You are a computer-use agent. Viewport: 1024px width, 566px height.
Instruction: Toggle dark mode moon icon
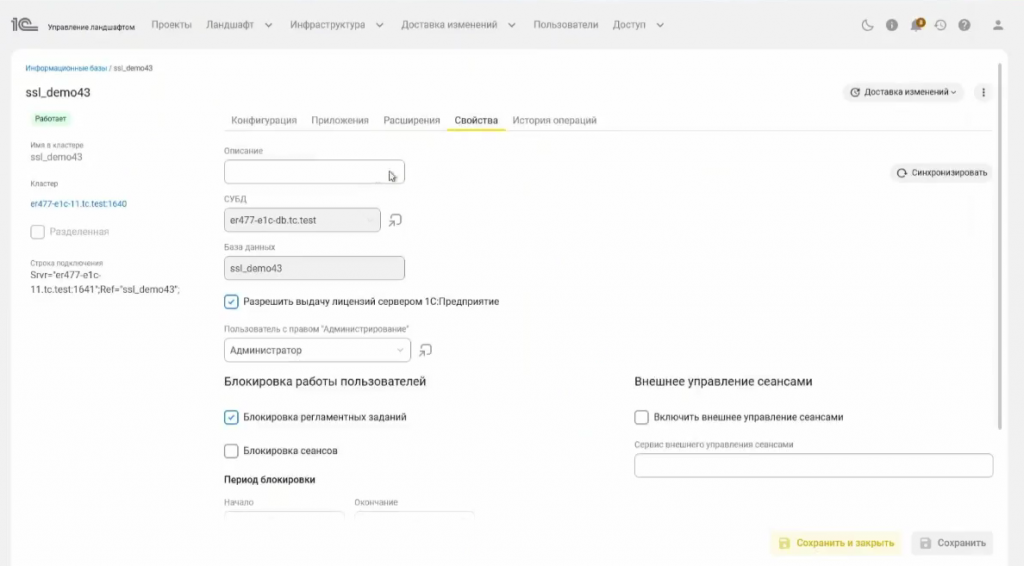(x=868, y=25)
